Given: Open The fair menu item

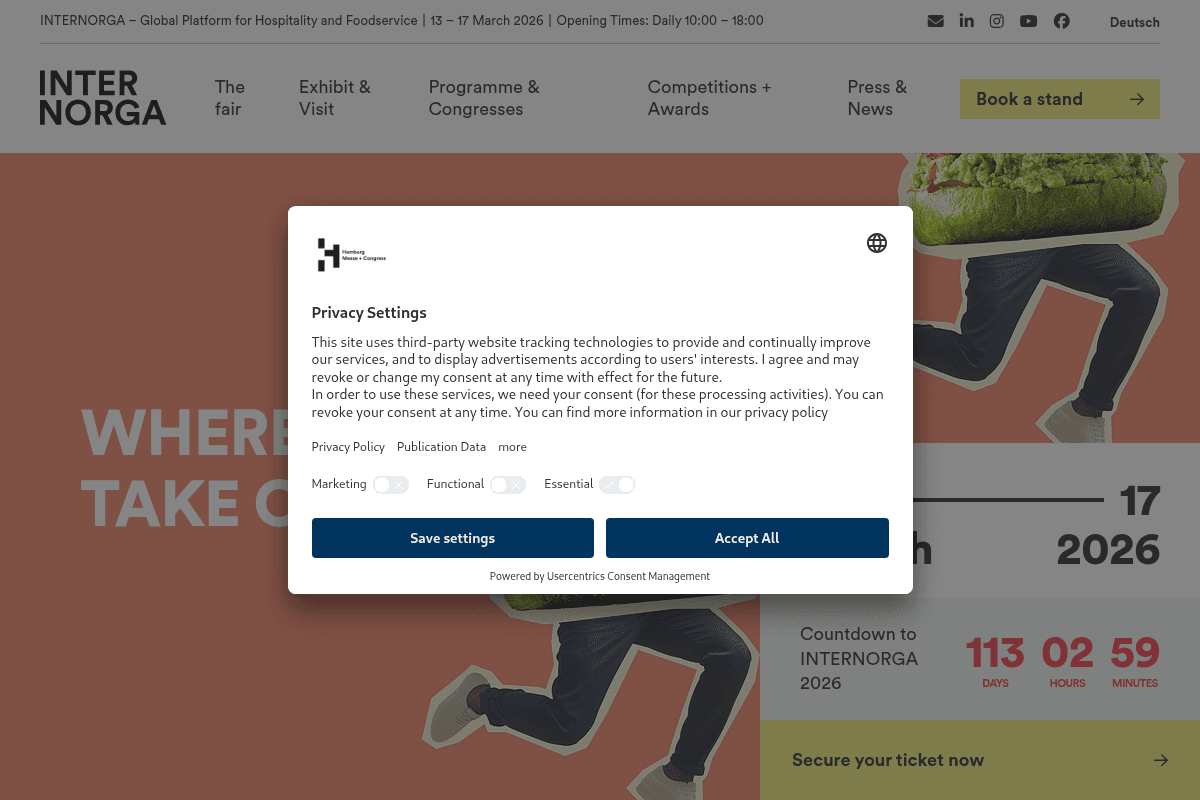Looking at the screenshot, I should click(x=230, y=98).
